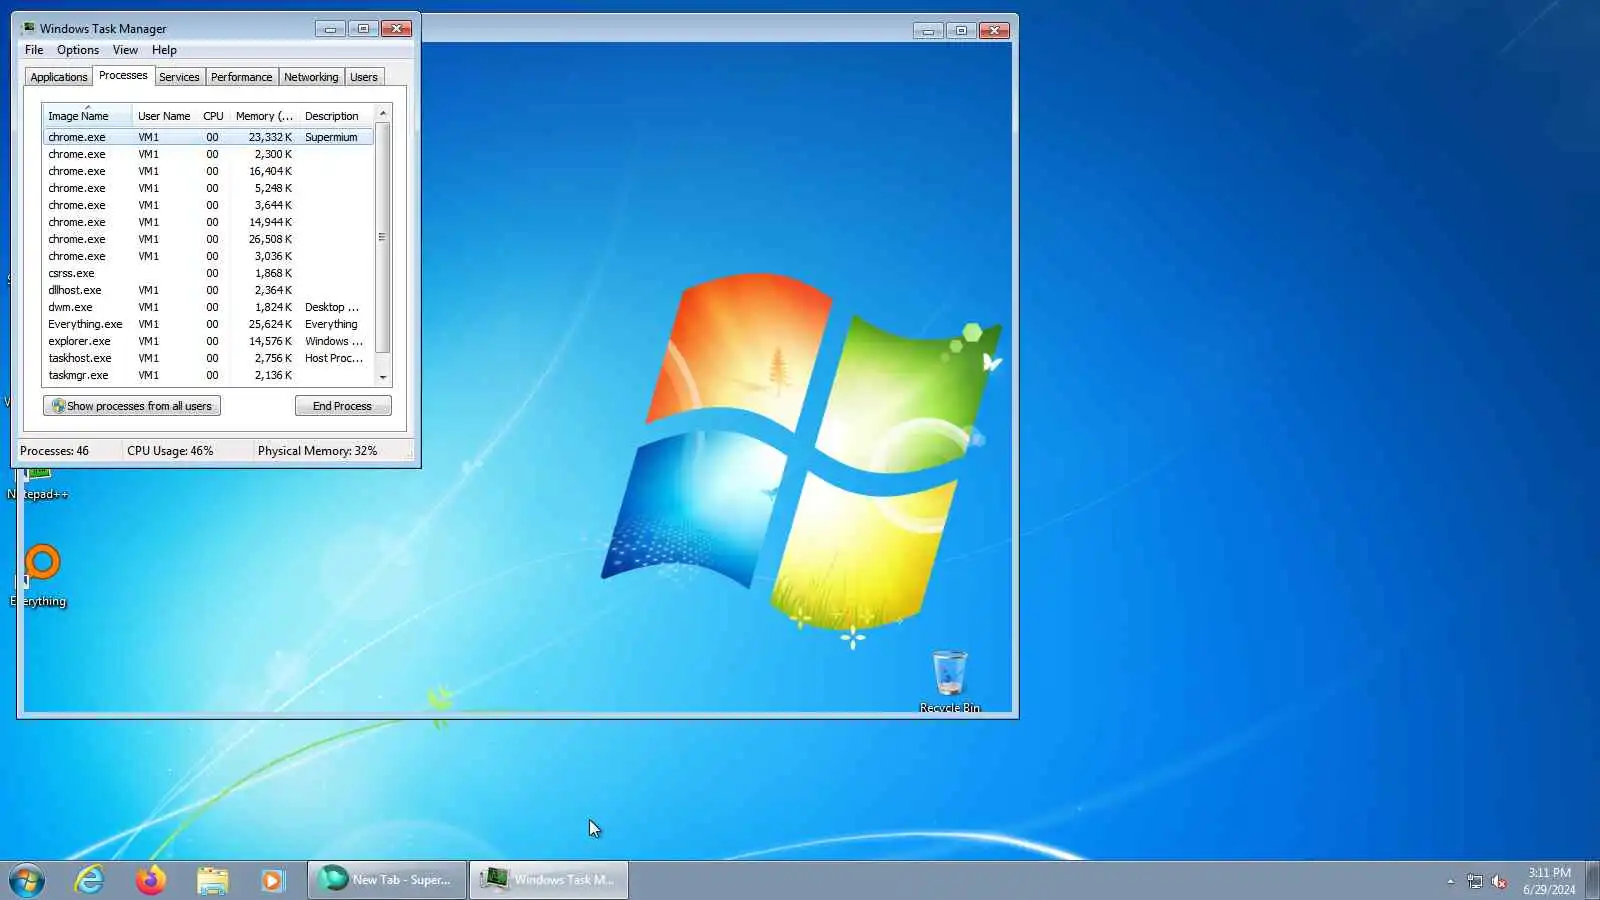Viewport: 1600px width, 900px height.
Task: Sort by Image Name column header
Action: tap(87, 116)
